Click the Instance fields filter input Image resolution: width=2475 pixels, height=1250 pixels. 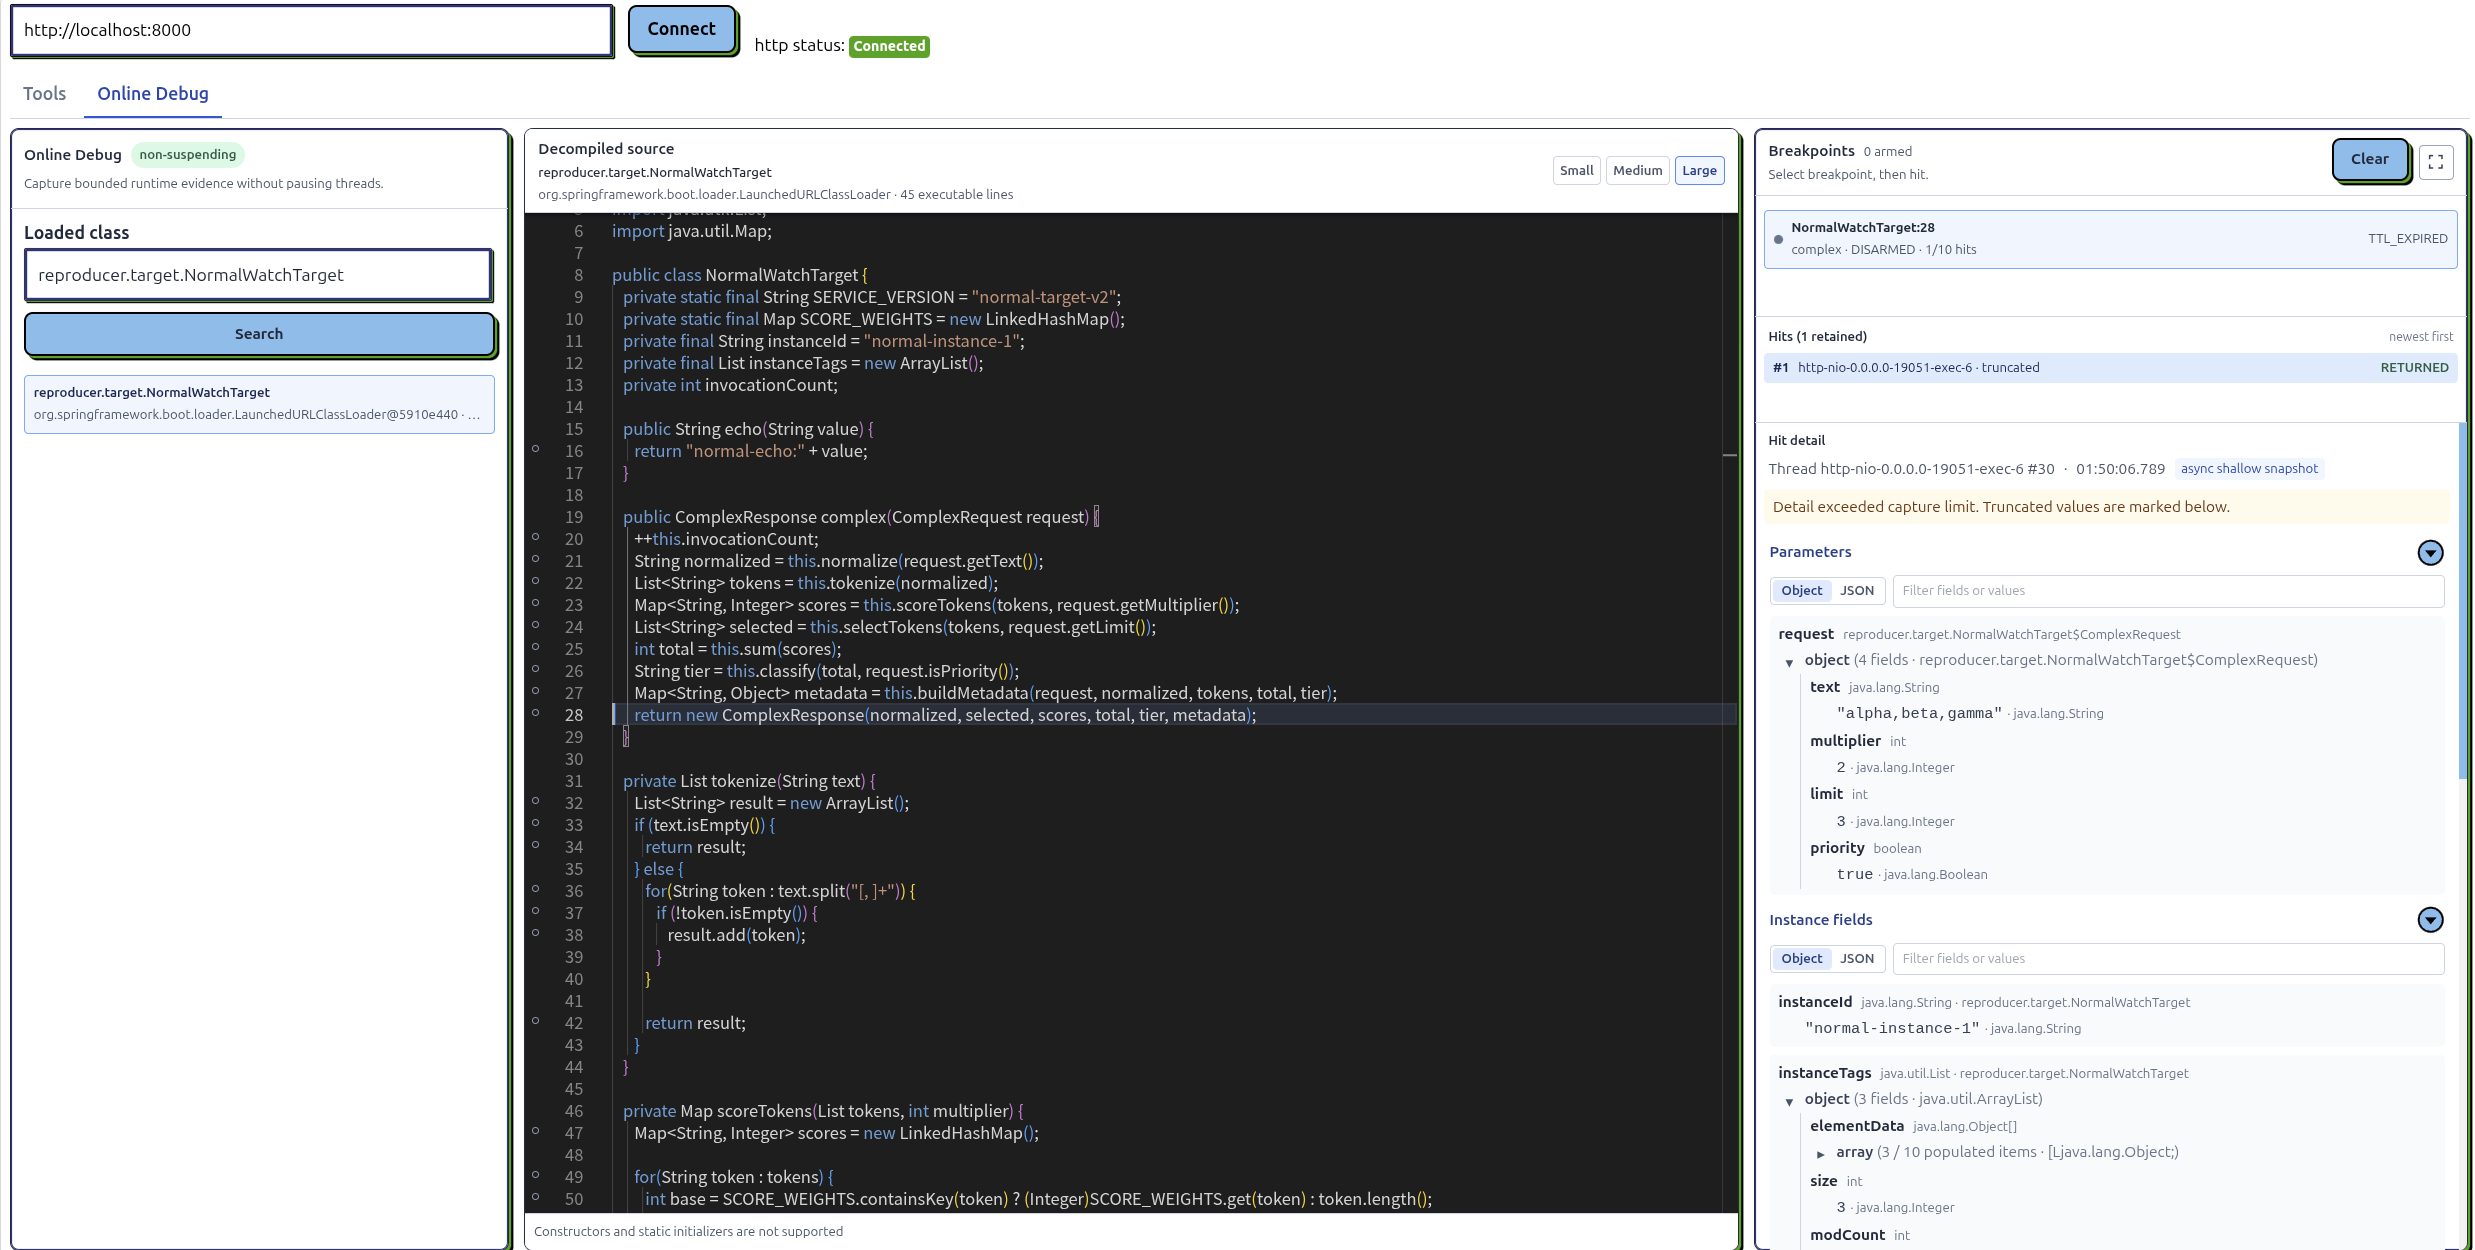pyautogui.click(x=2168, y=959)
